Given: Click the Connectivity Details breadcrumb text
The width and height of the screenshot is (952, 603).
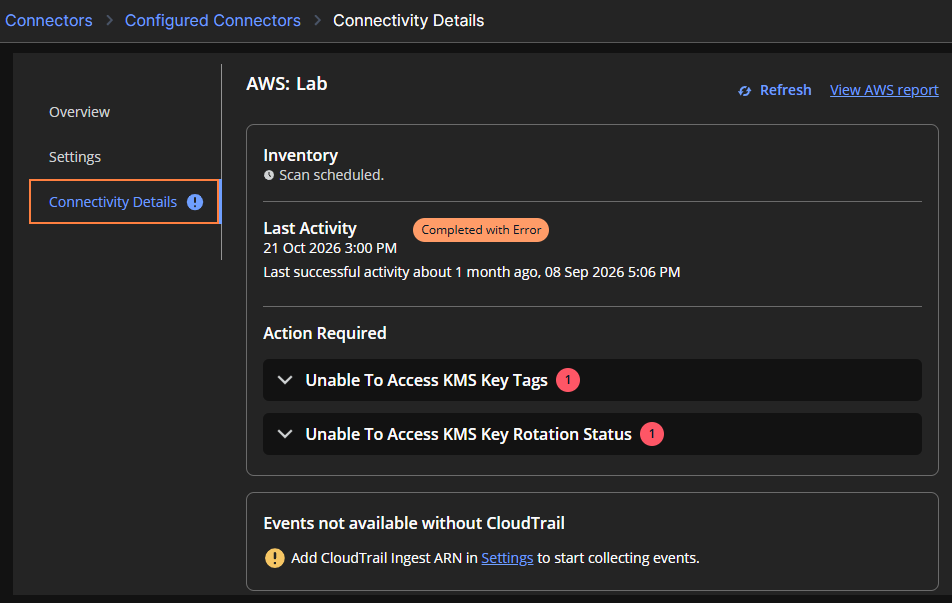Looking at the screenshot, I should (x=409, y=21).
